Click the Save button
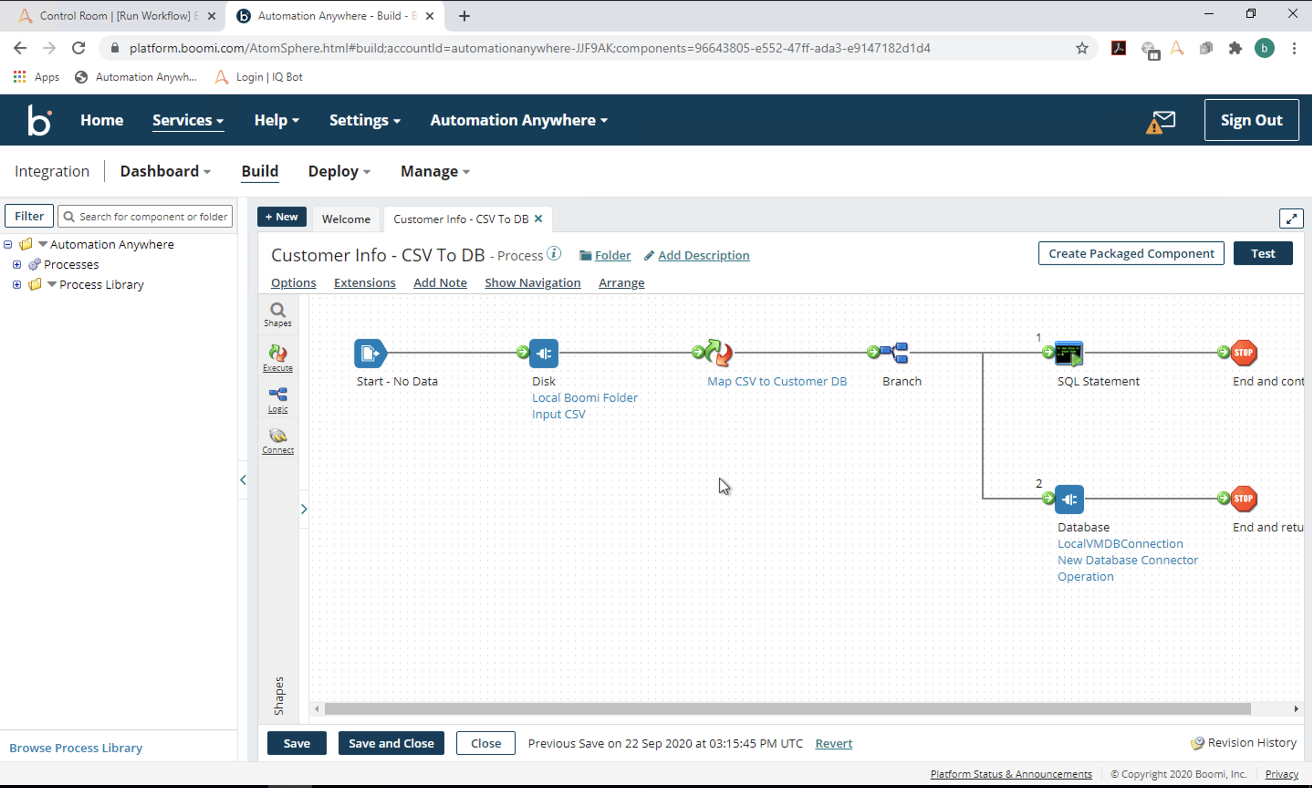Screen dimensions: 1312x788 click(297, 743)
